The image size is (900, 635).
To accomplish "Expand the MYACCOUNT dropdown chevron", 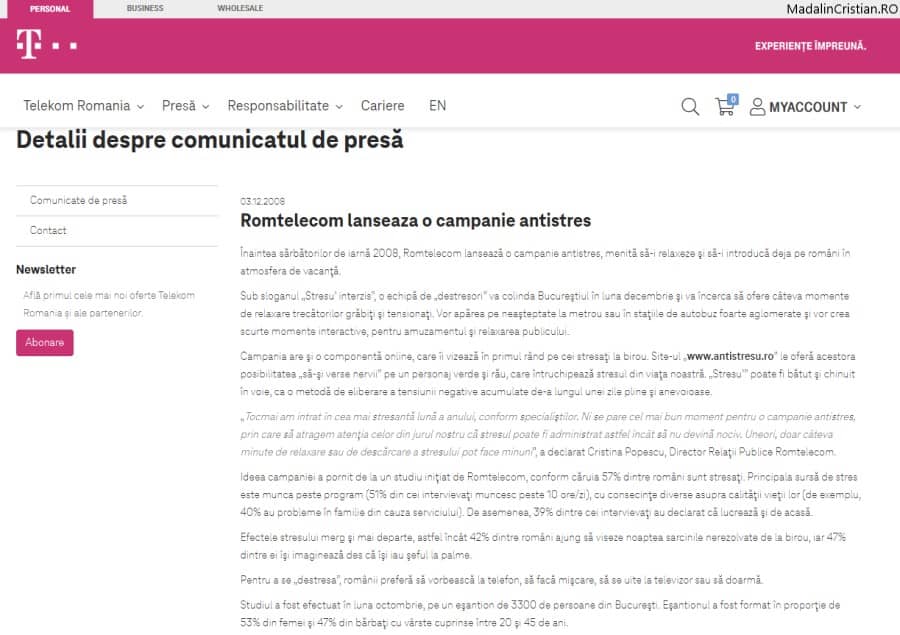I will (858, 107).
